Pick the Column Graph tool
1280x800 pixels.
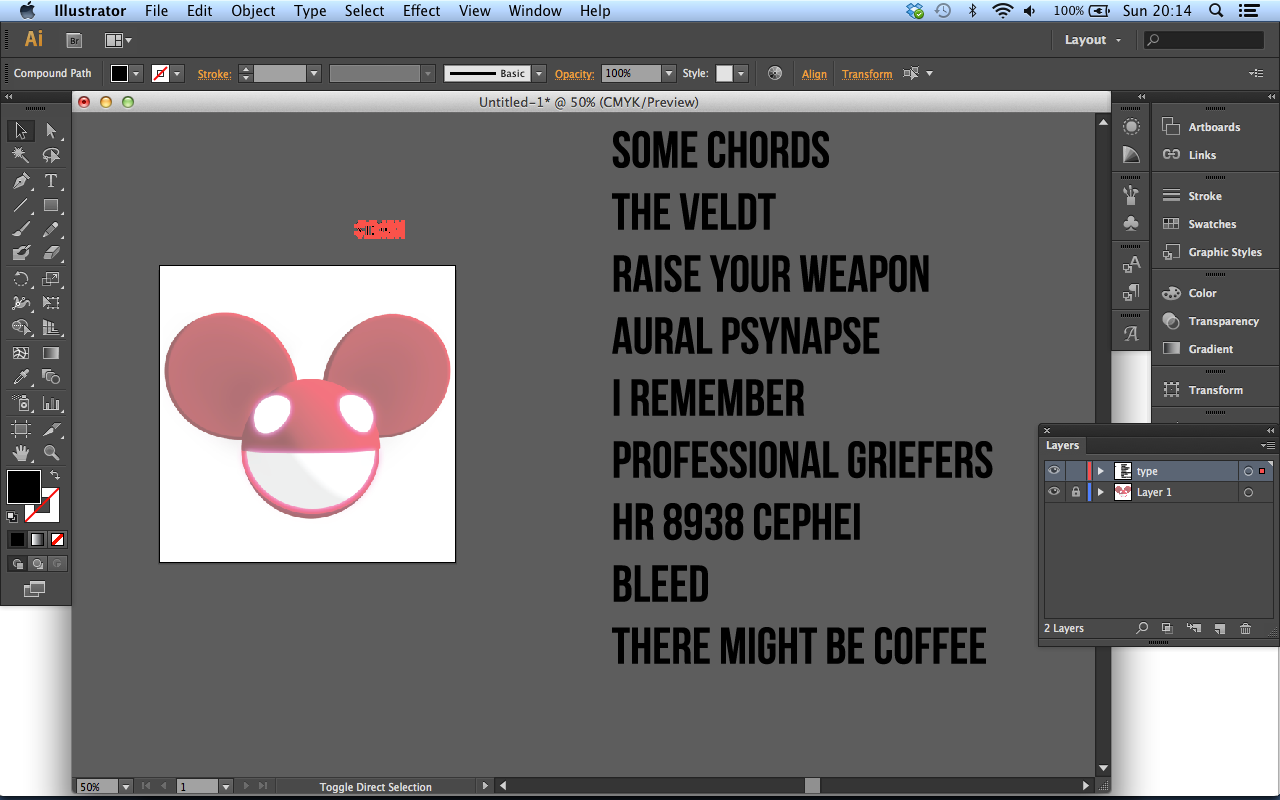(51, 403)
